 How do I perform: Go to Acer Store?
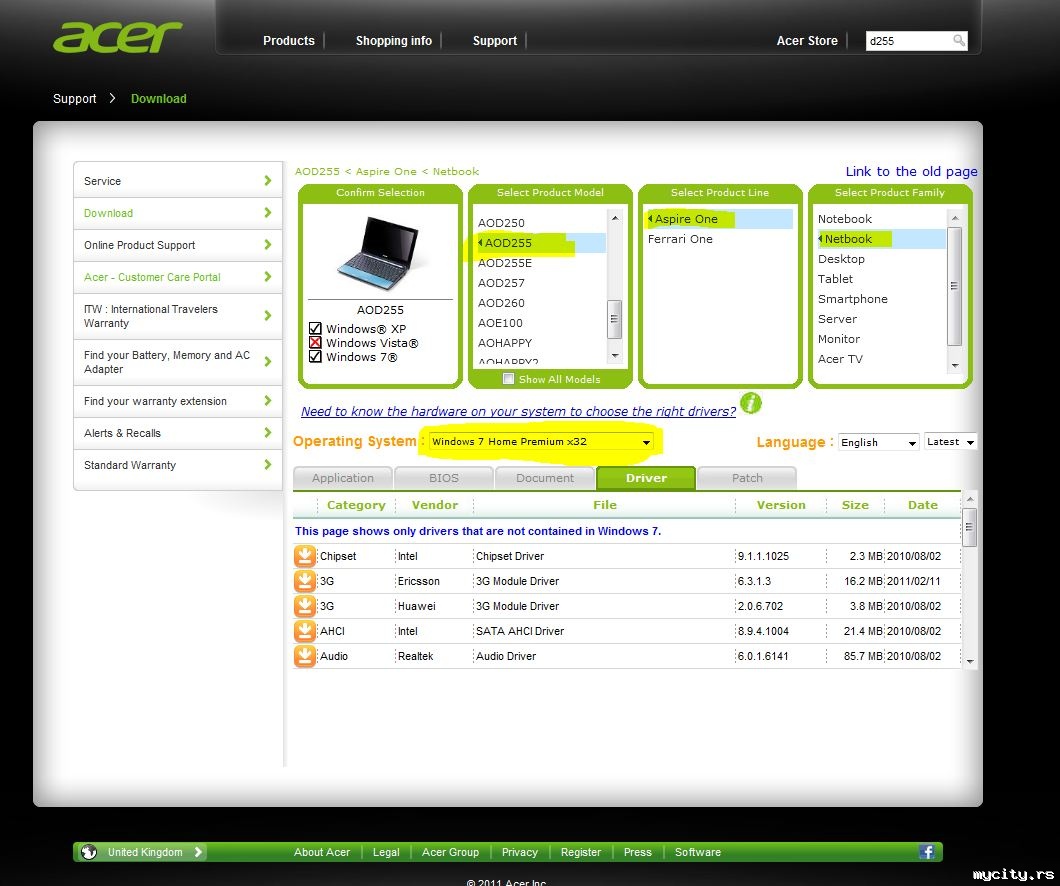(807, 41)
